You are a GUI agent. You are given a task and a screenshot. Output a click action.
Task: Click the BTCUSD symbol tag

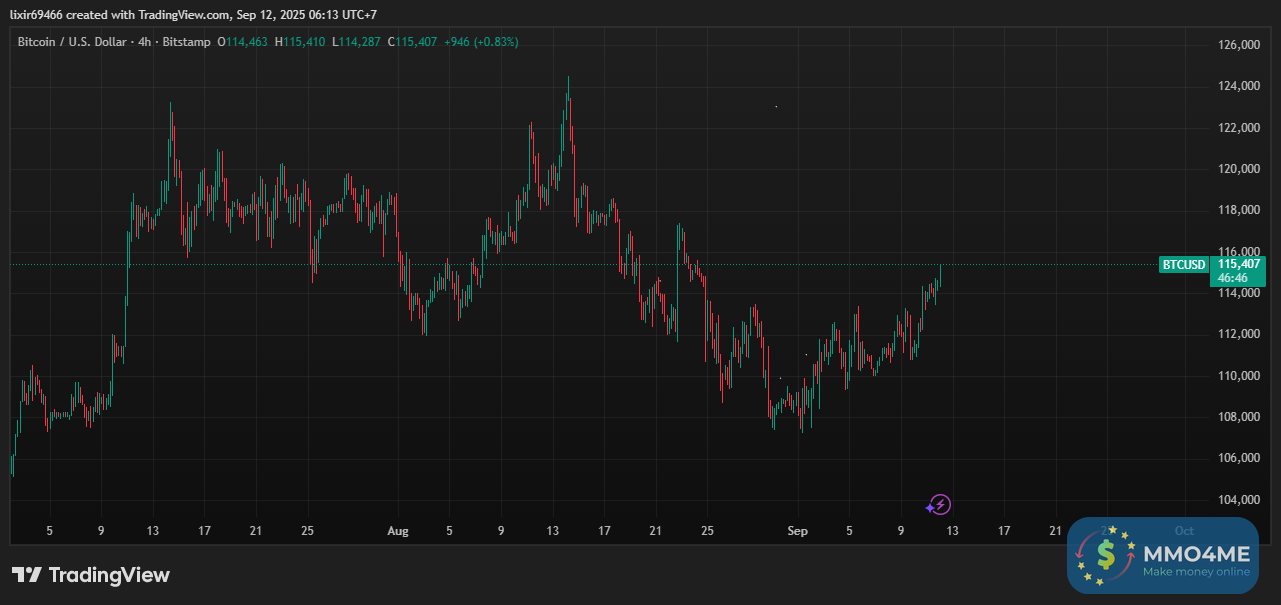[x=1182, y=265]
